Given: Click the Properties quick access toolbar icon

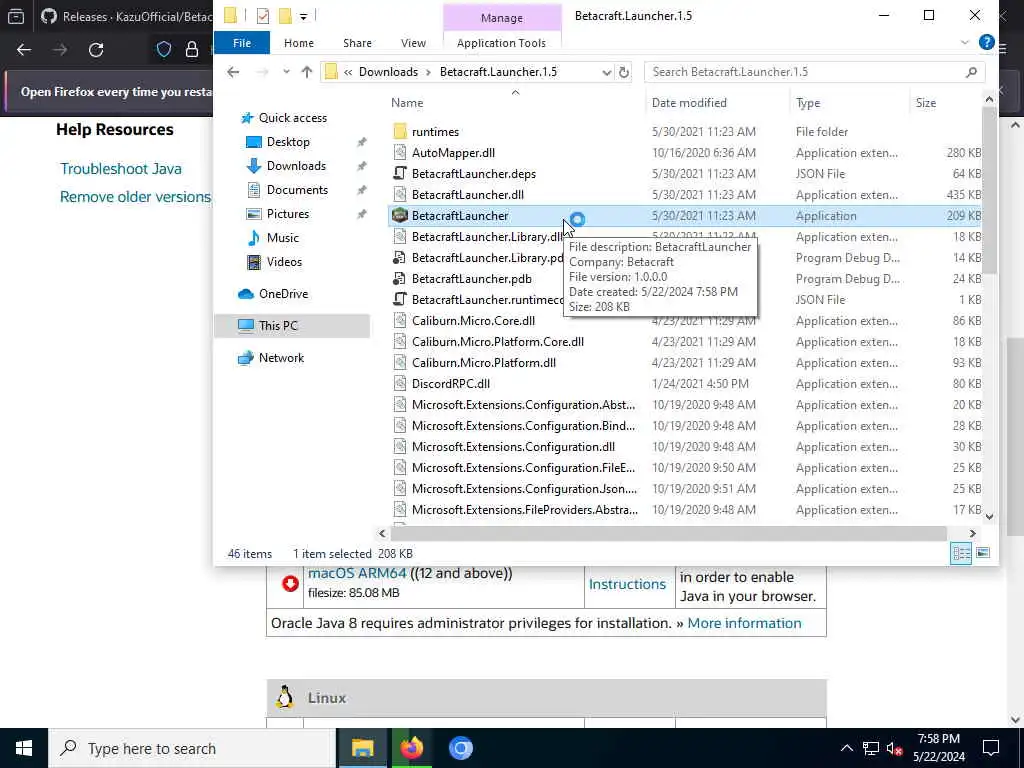Looking at the screenshot, I should tap(263, 16).
